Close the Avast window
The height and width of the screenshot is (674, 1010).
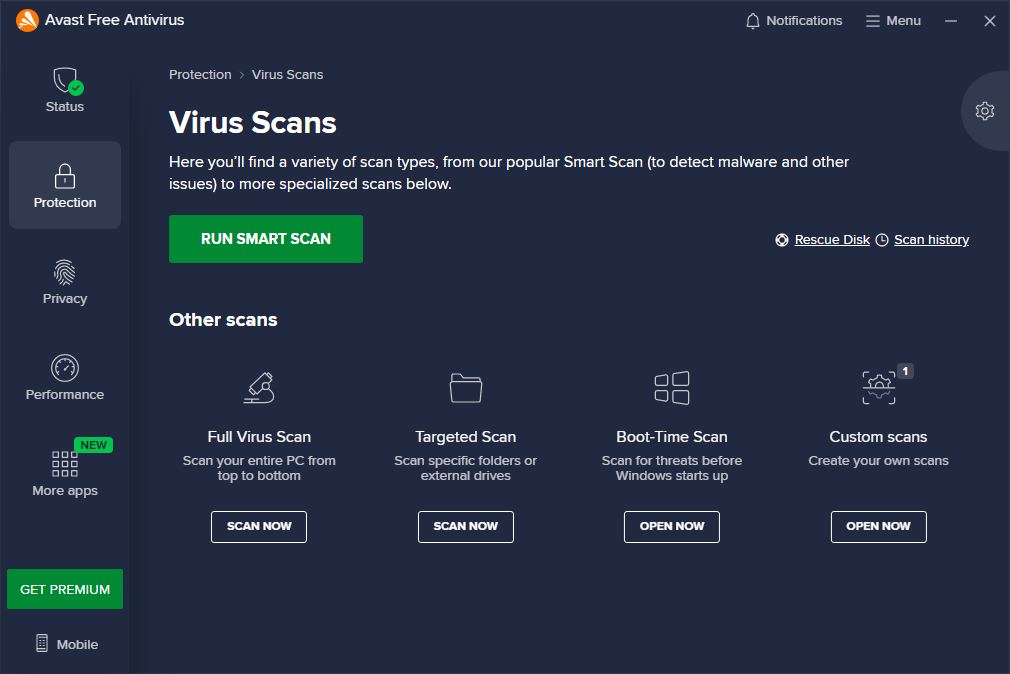coord(990,21)
